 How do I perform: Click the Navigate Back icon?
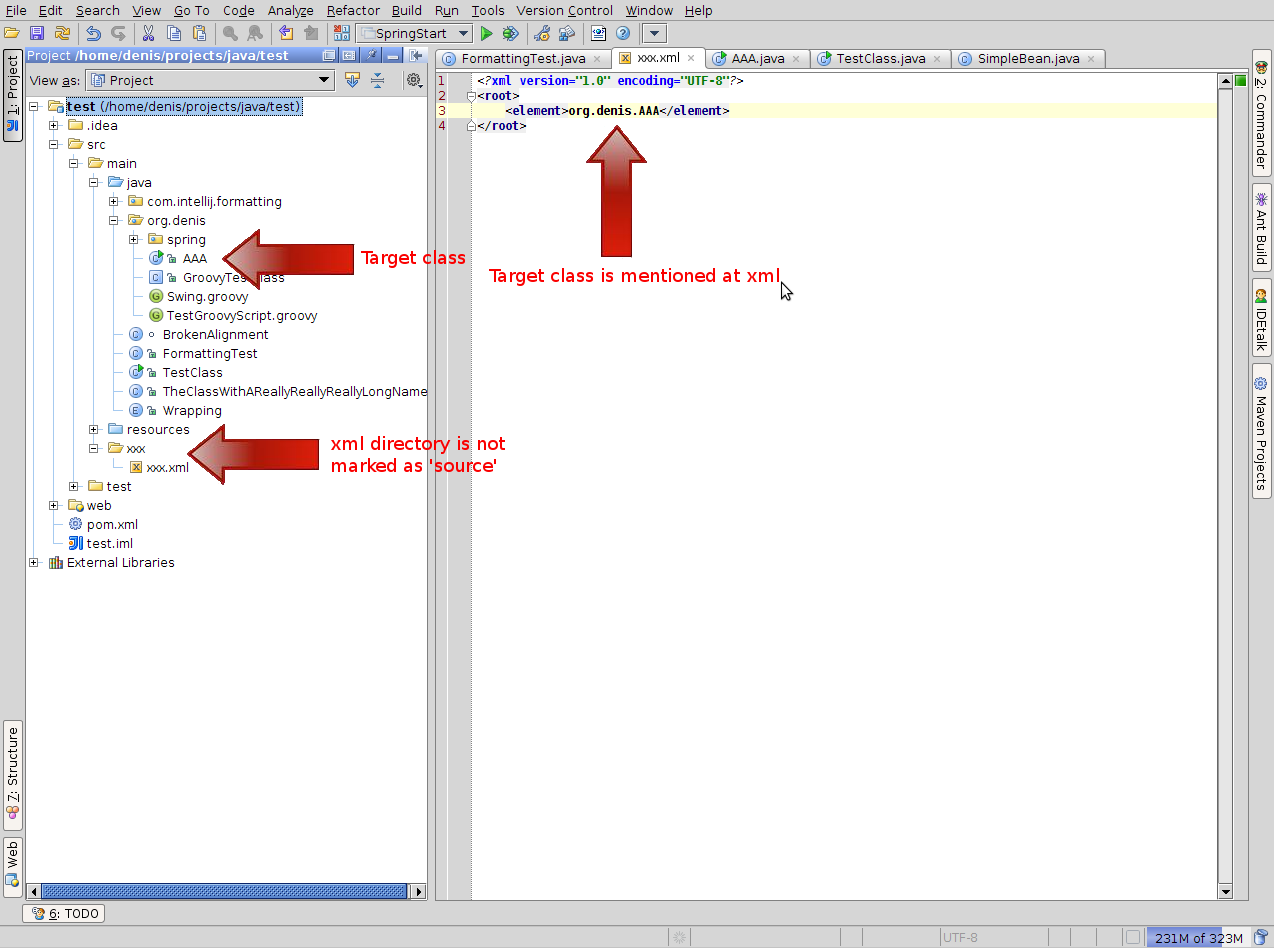click(x=286, y=33)
